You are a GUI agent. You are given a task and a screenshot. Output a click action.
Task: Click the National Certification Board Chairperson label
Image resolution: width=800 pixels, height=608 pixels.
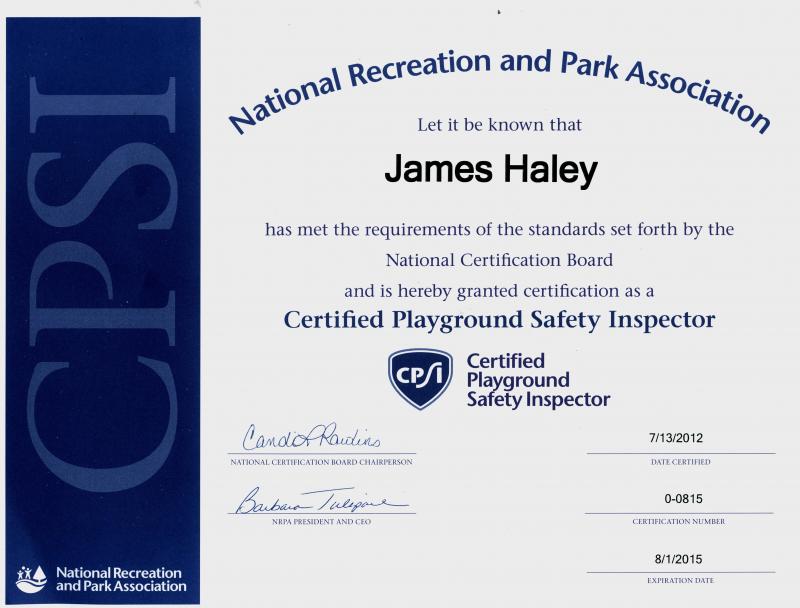tap(321, 462)
